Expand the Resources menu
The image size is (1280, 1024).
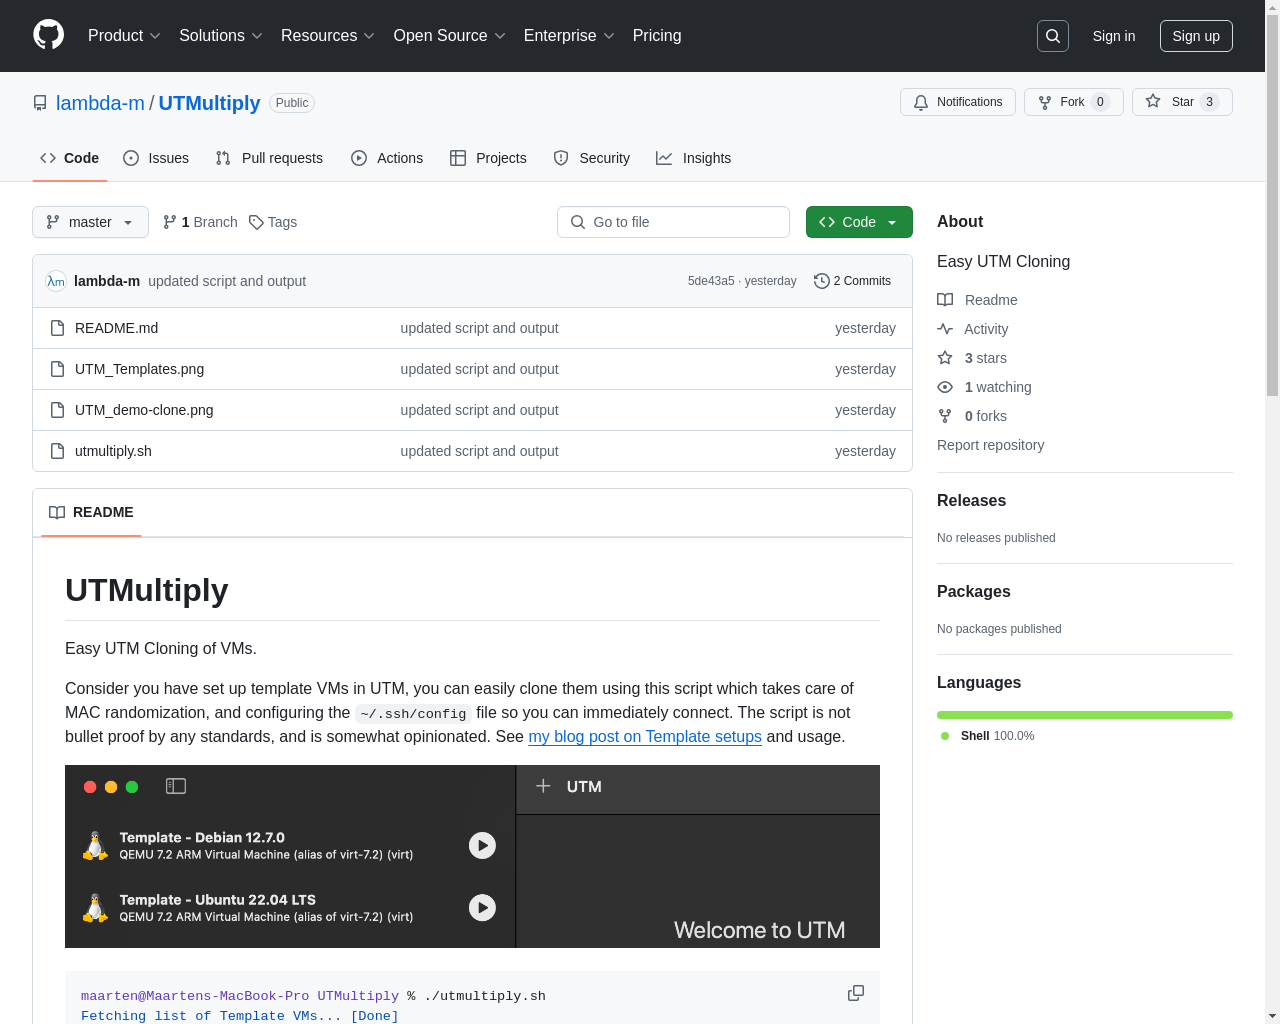click(328, 36)
